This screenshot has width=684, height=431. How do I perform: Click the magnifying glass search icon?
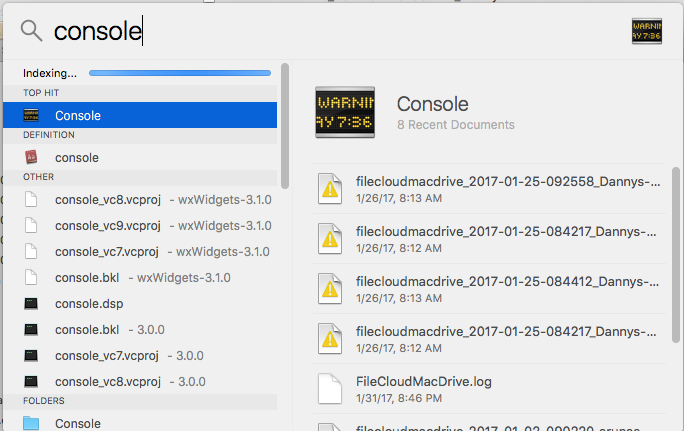coord(31,31)
